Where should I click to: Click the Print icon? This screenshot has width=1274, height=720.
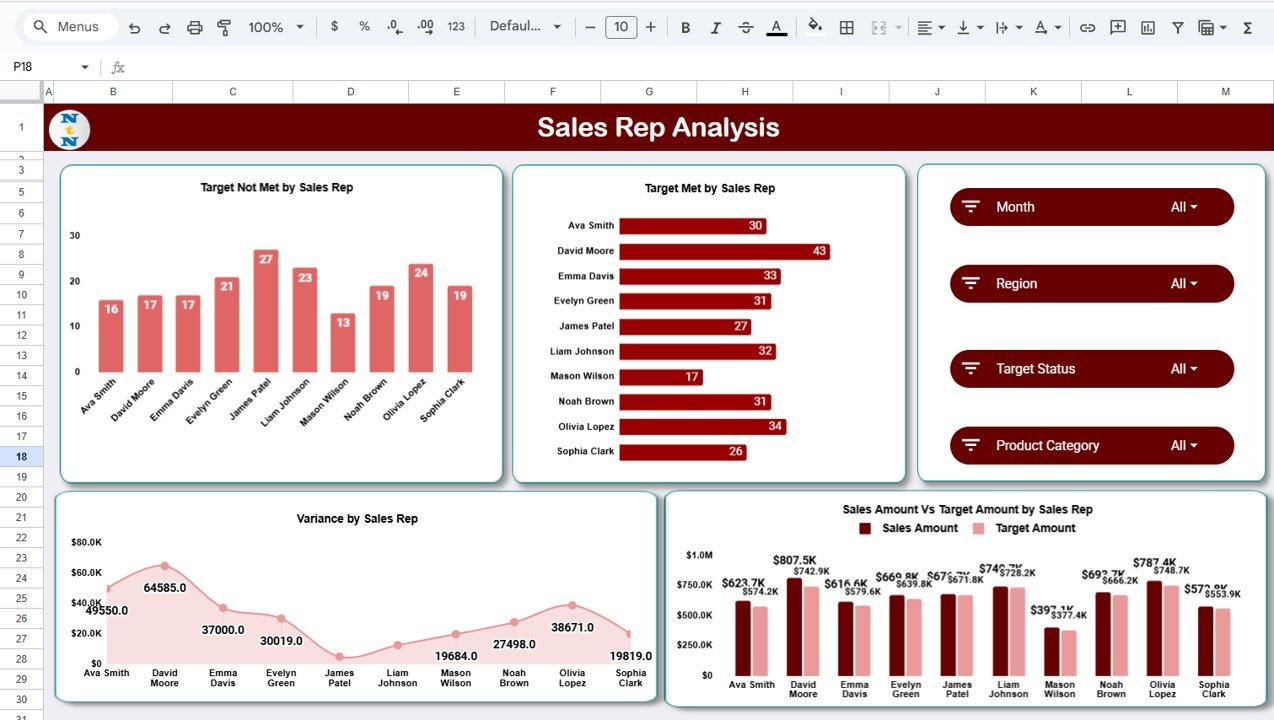(194, 27)
